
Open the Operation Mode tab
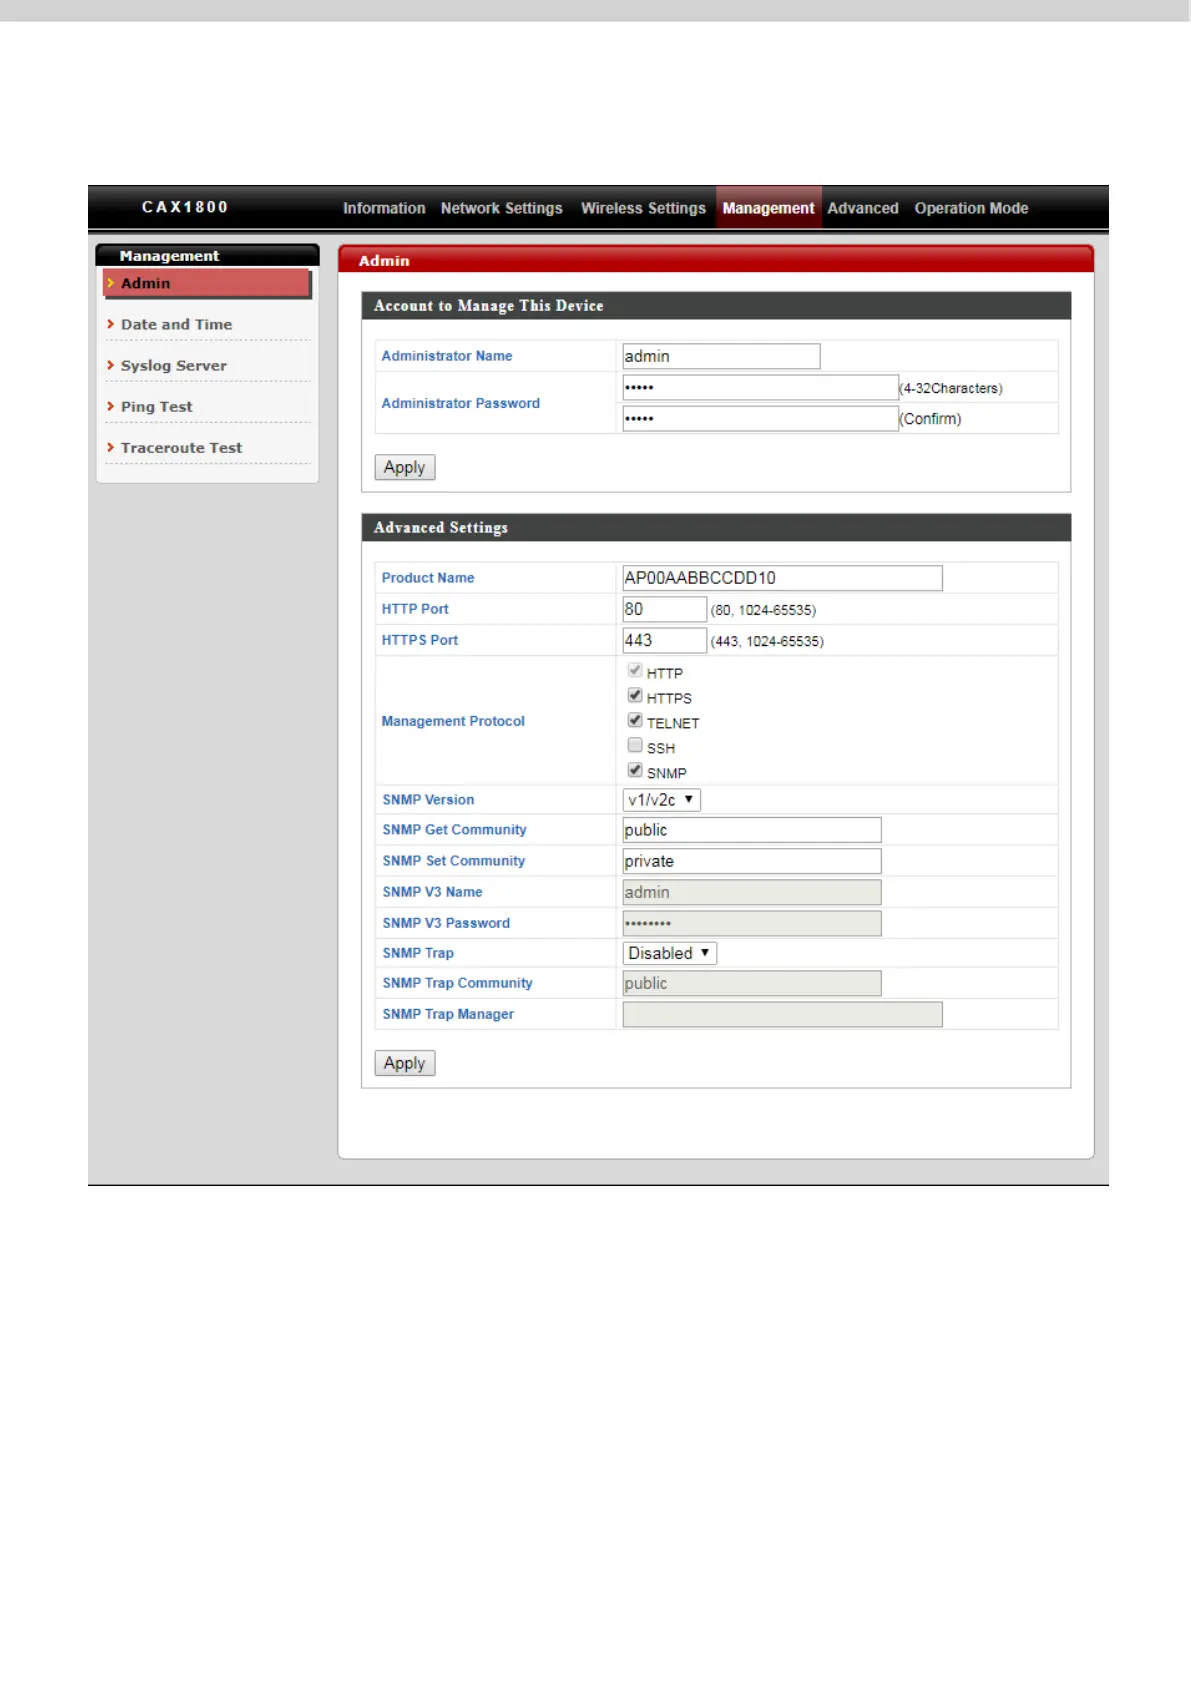[x=971, y=208]
